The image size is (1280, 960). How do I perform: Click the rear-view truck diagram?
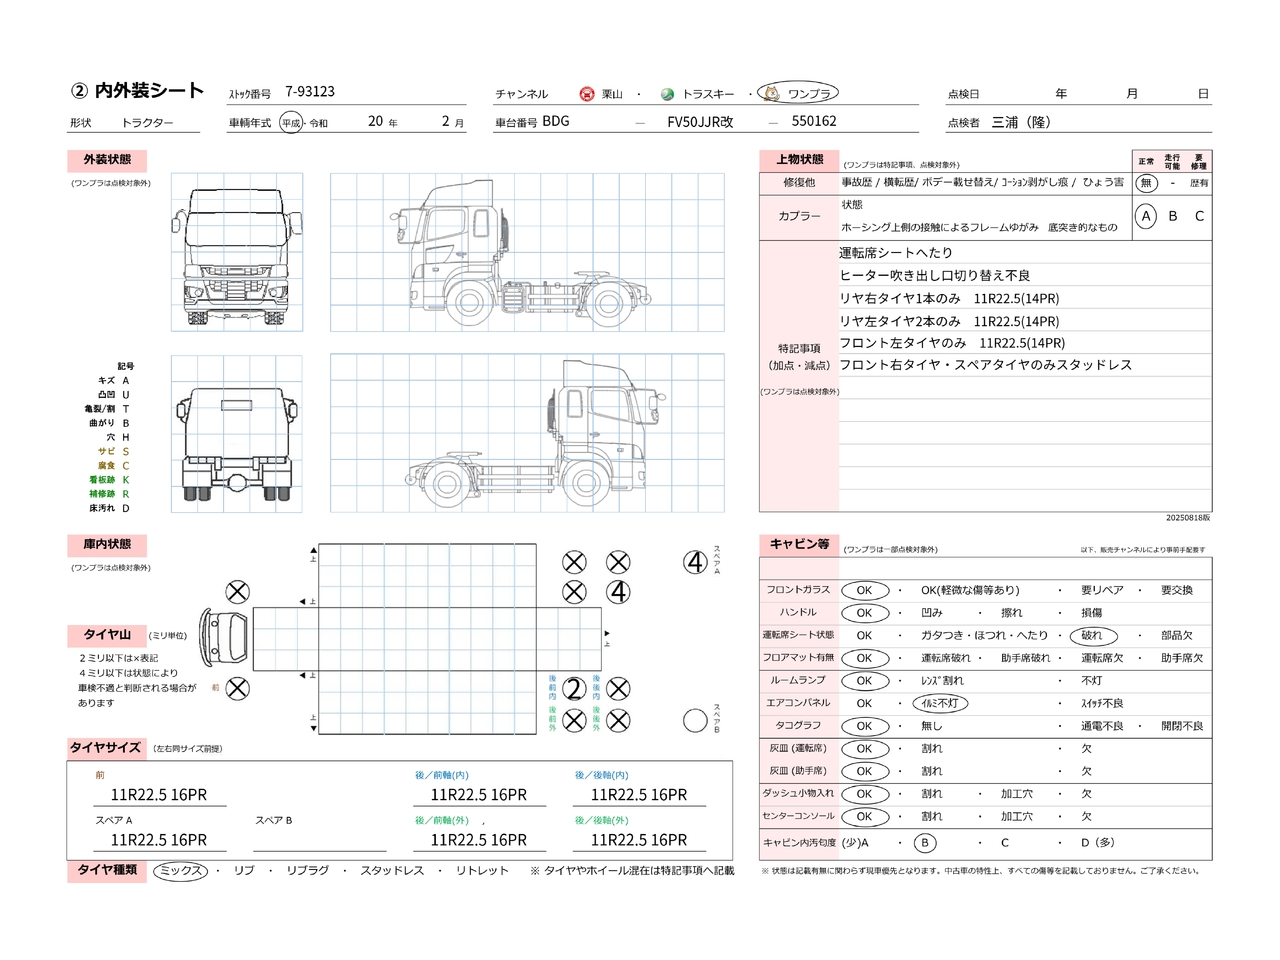point(237,434)
